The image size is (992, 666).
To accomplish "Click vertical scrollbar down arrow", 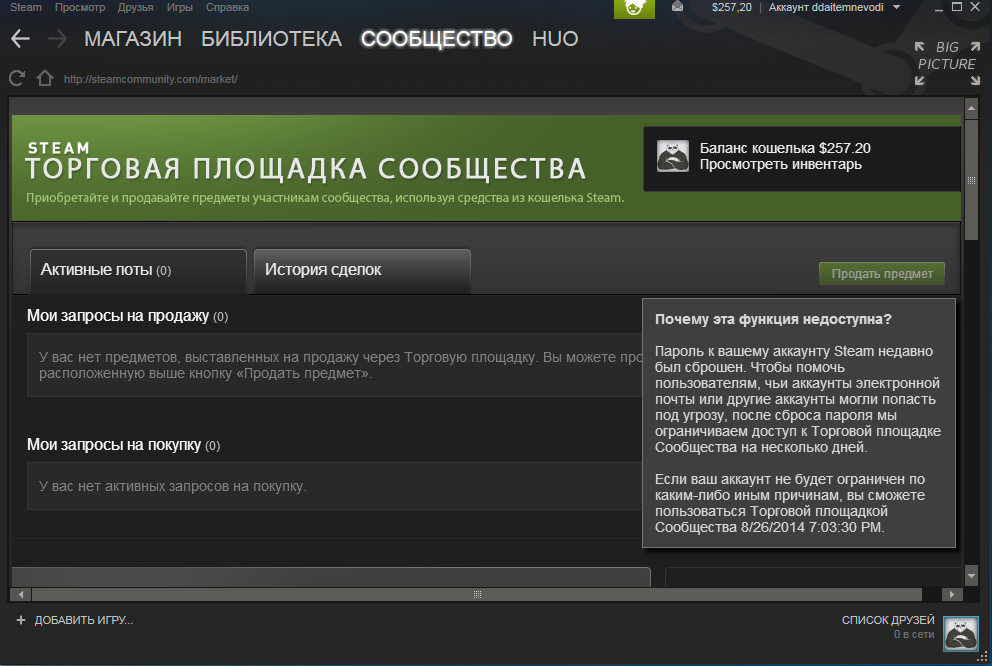I will [971, 576].
